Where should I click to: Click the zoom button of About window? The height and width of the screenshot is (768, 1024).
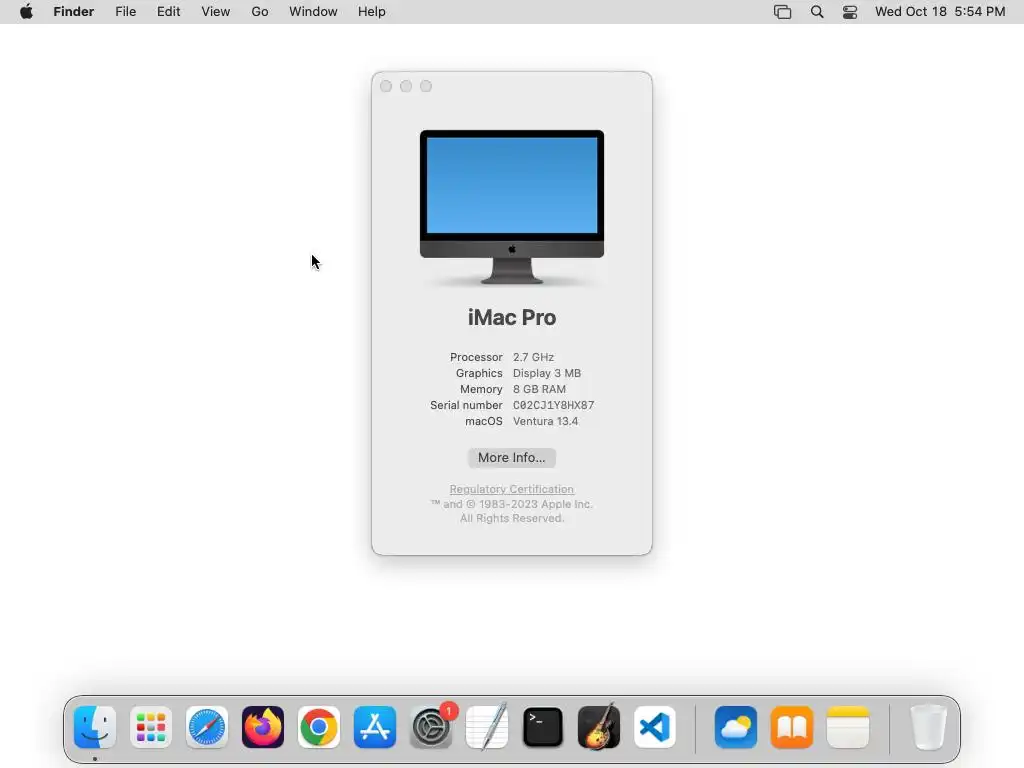426,86
